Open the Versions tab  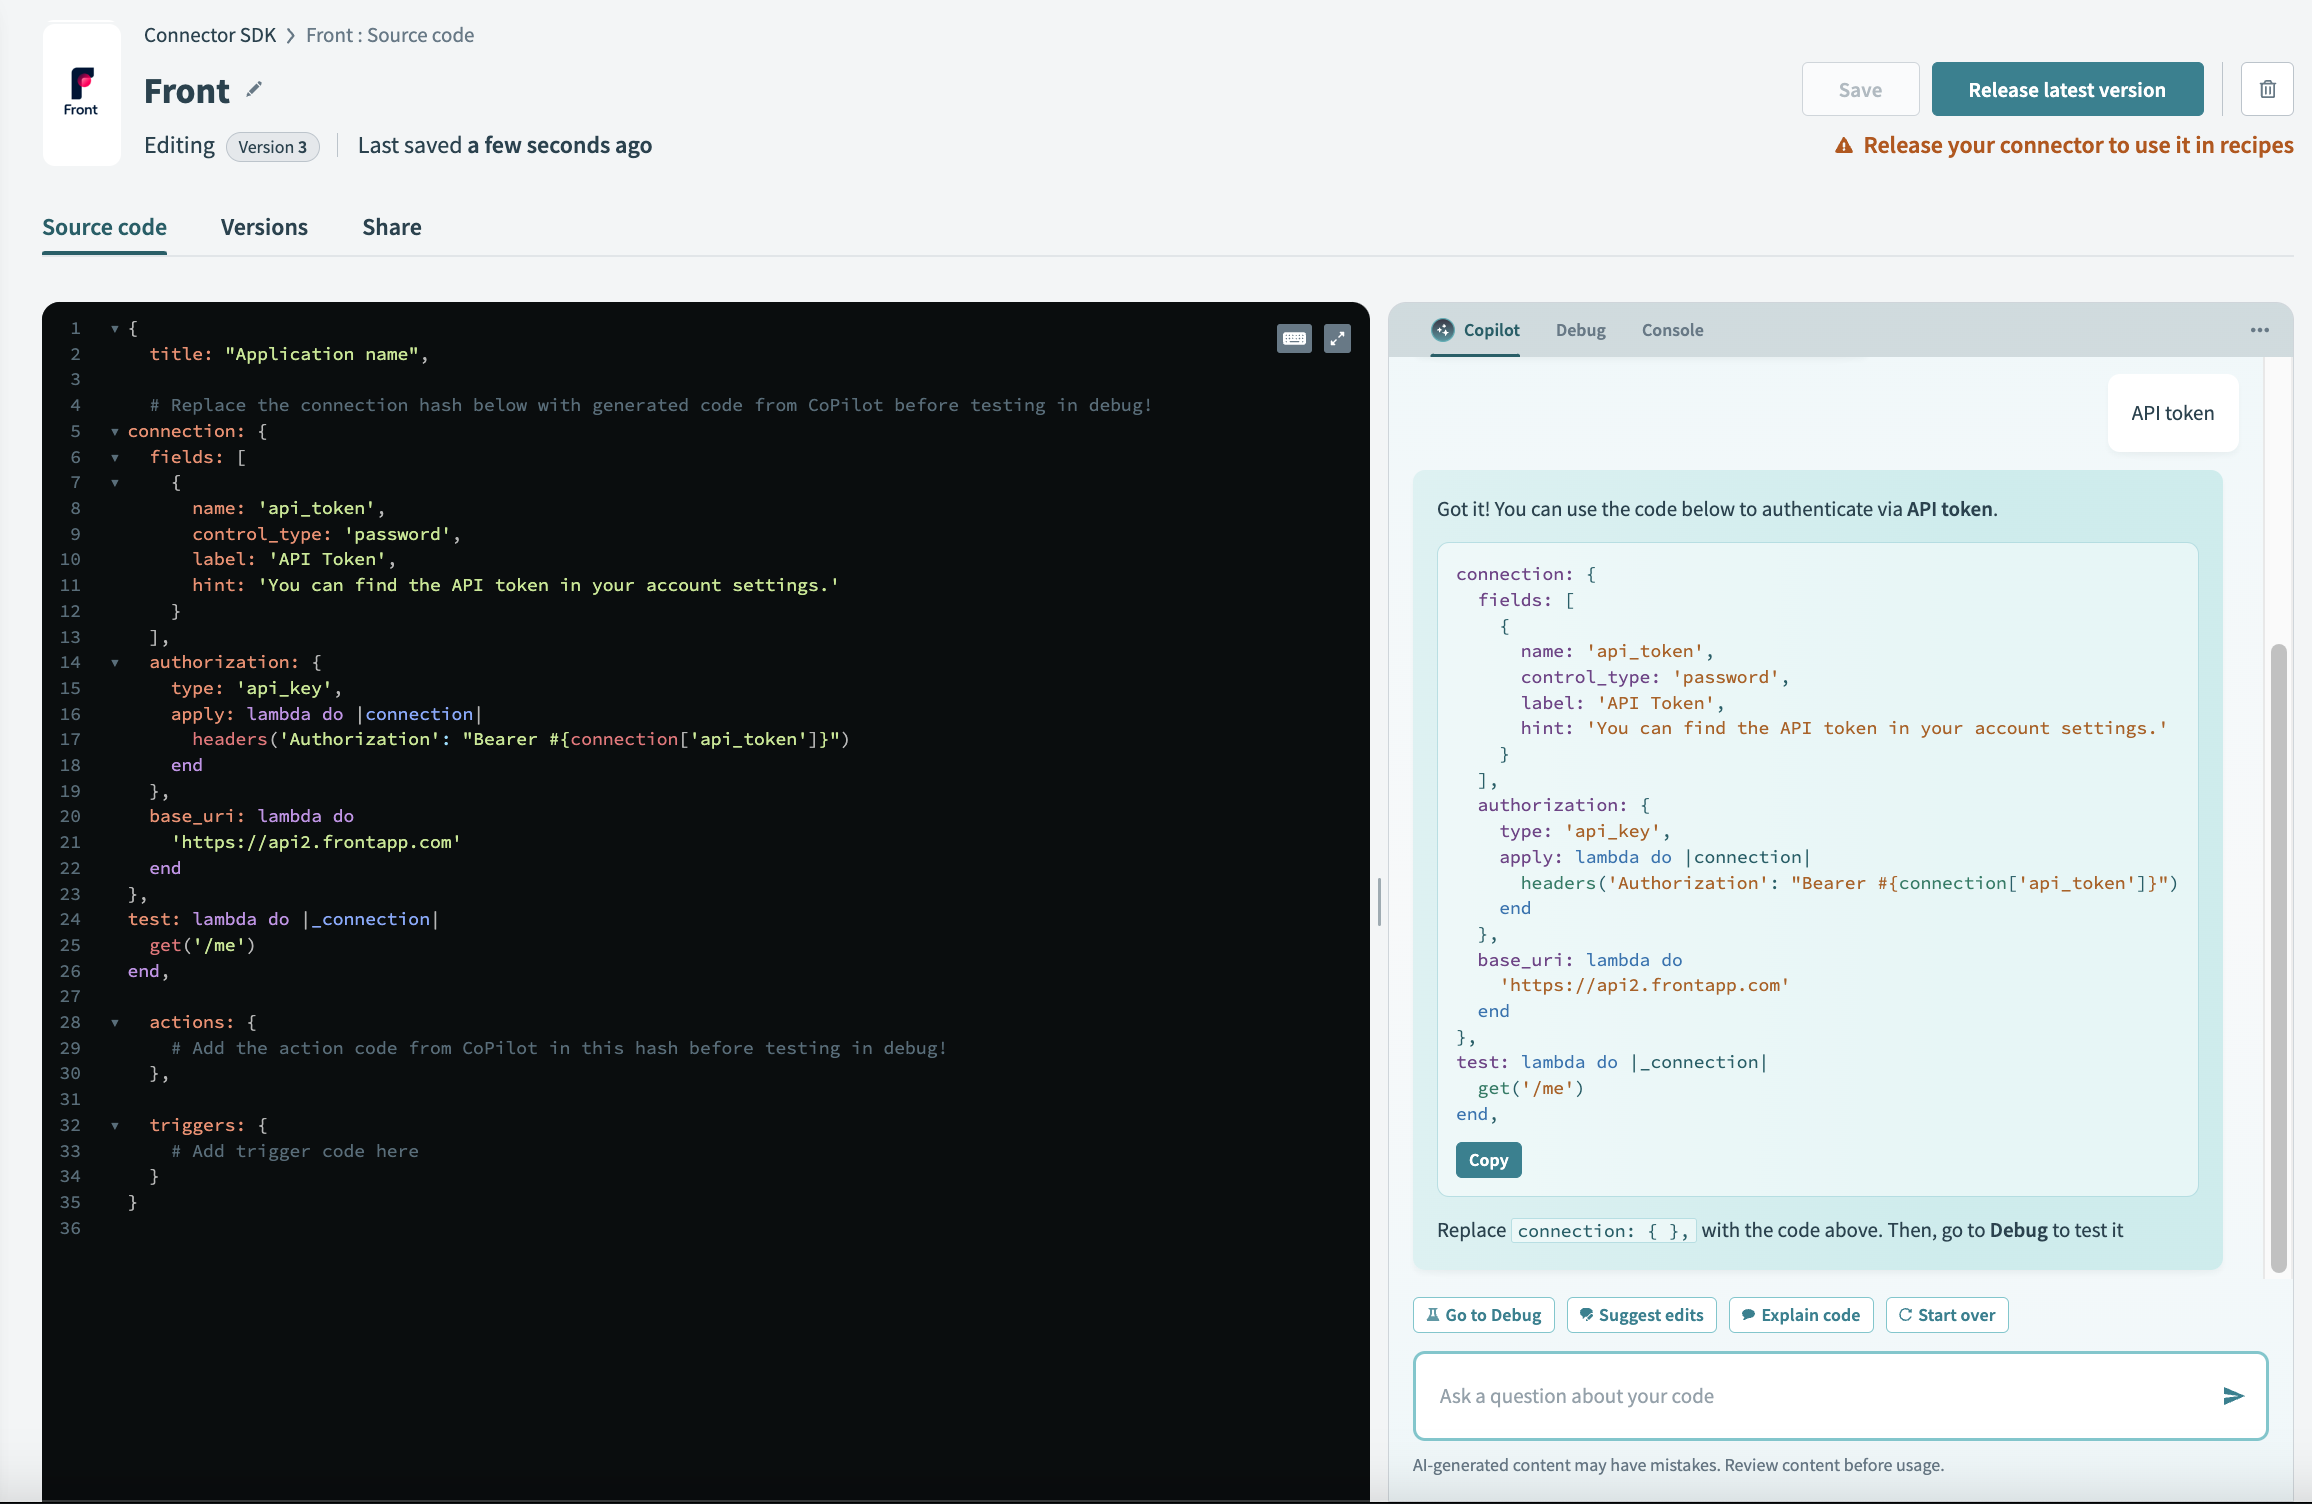coord(264,227)
